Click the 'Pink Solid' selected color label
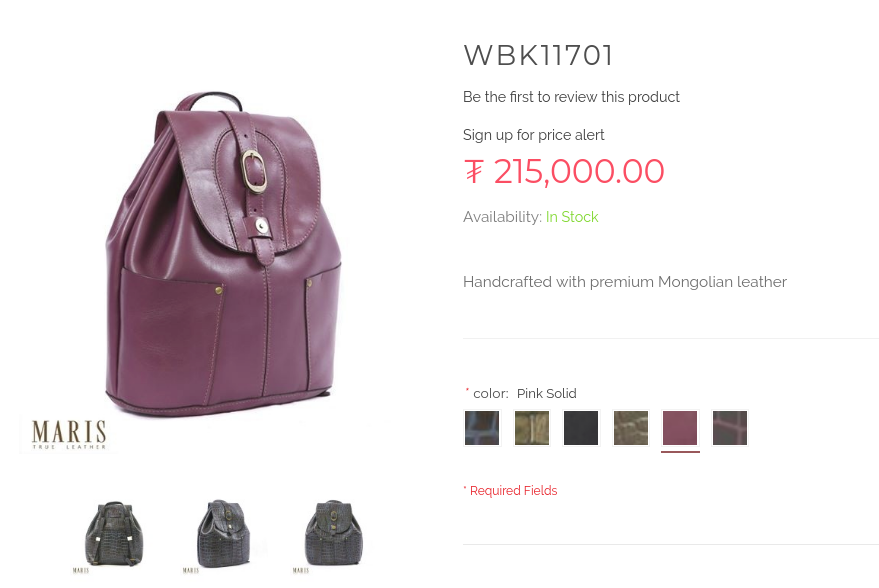The image size is (879, 588). [x=547, y=393]
